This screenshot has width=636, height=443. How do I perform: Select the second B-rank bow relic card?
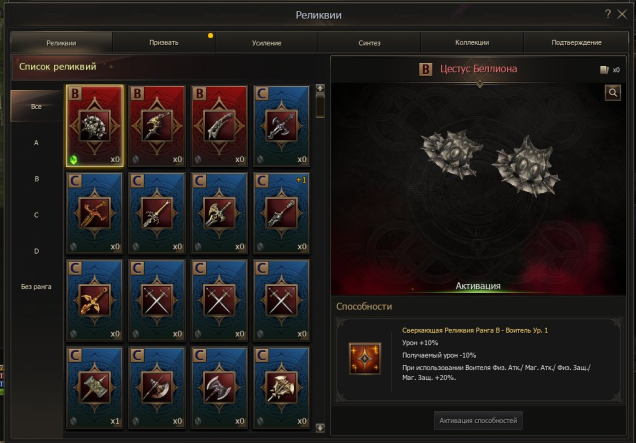coord(157,125)
